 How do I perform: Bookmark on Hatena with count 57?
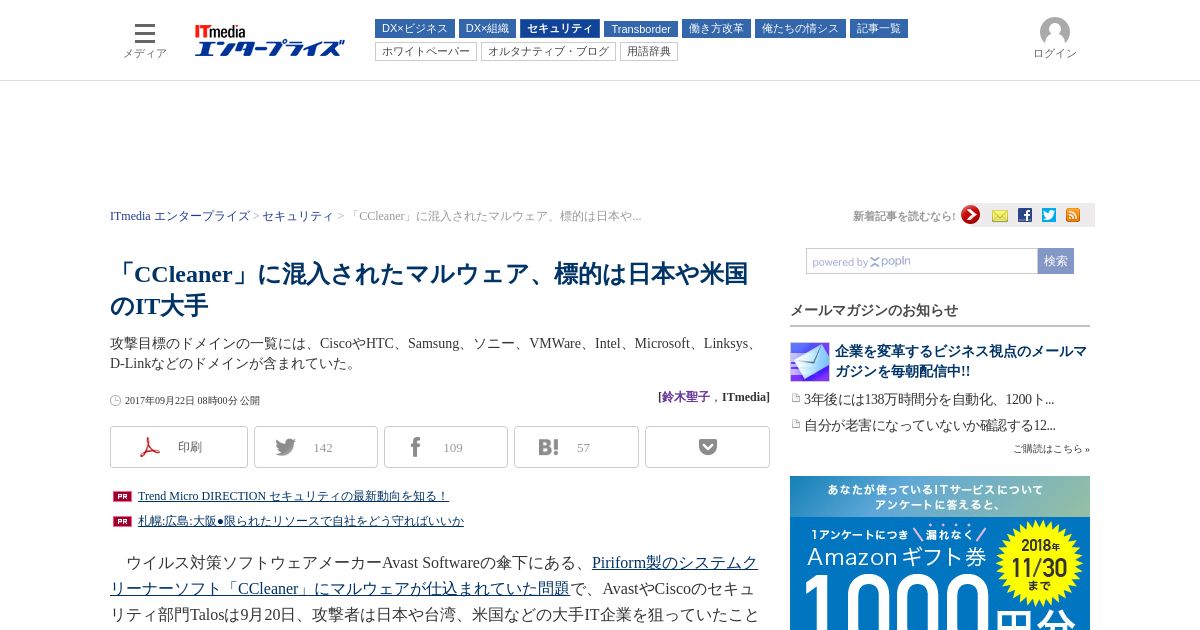click(x=576, y=447)
